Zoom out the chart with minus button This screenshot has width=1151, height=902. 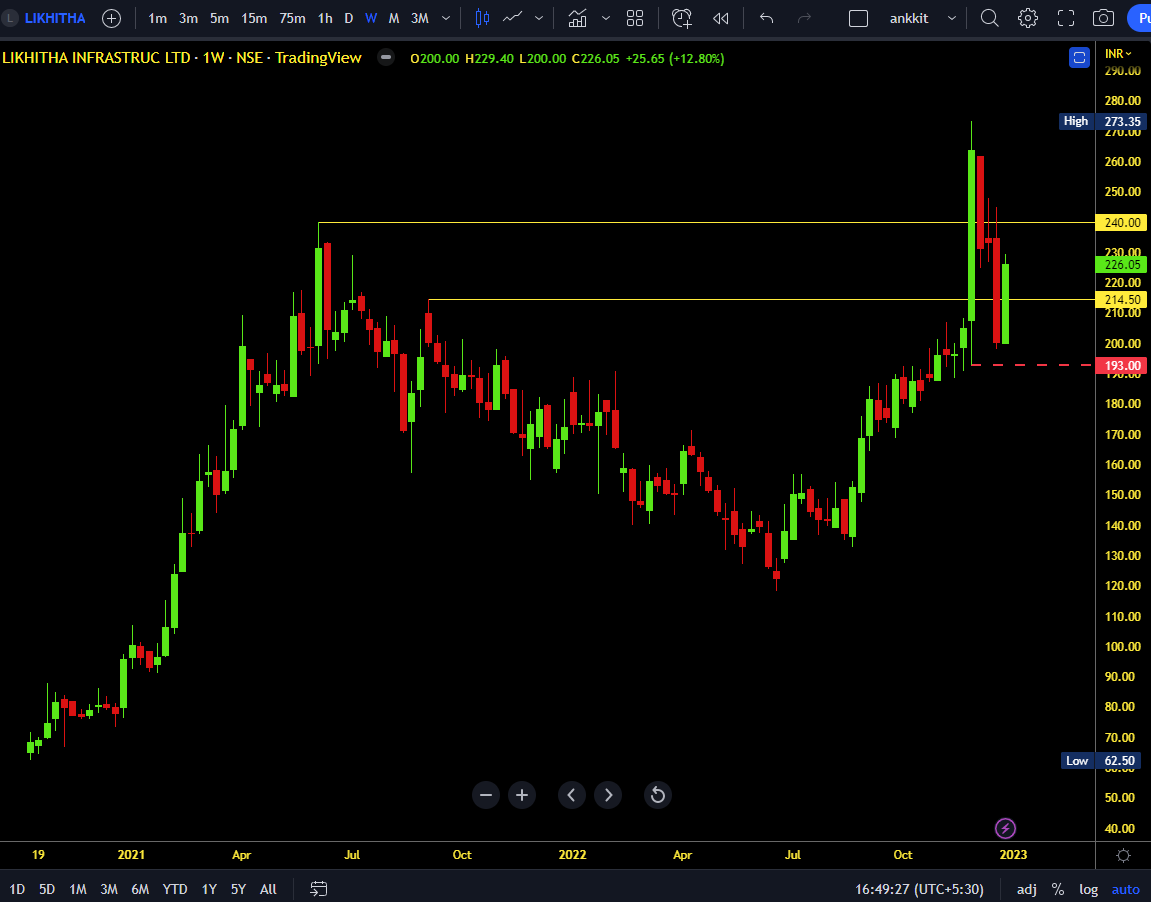pos(486,795)
